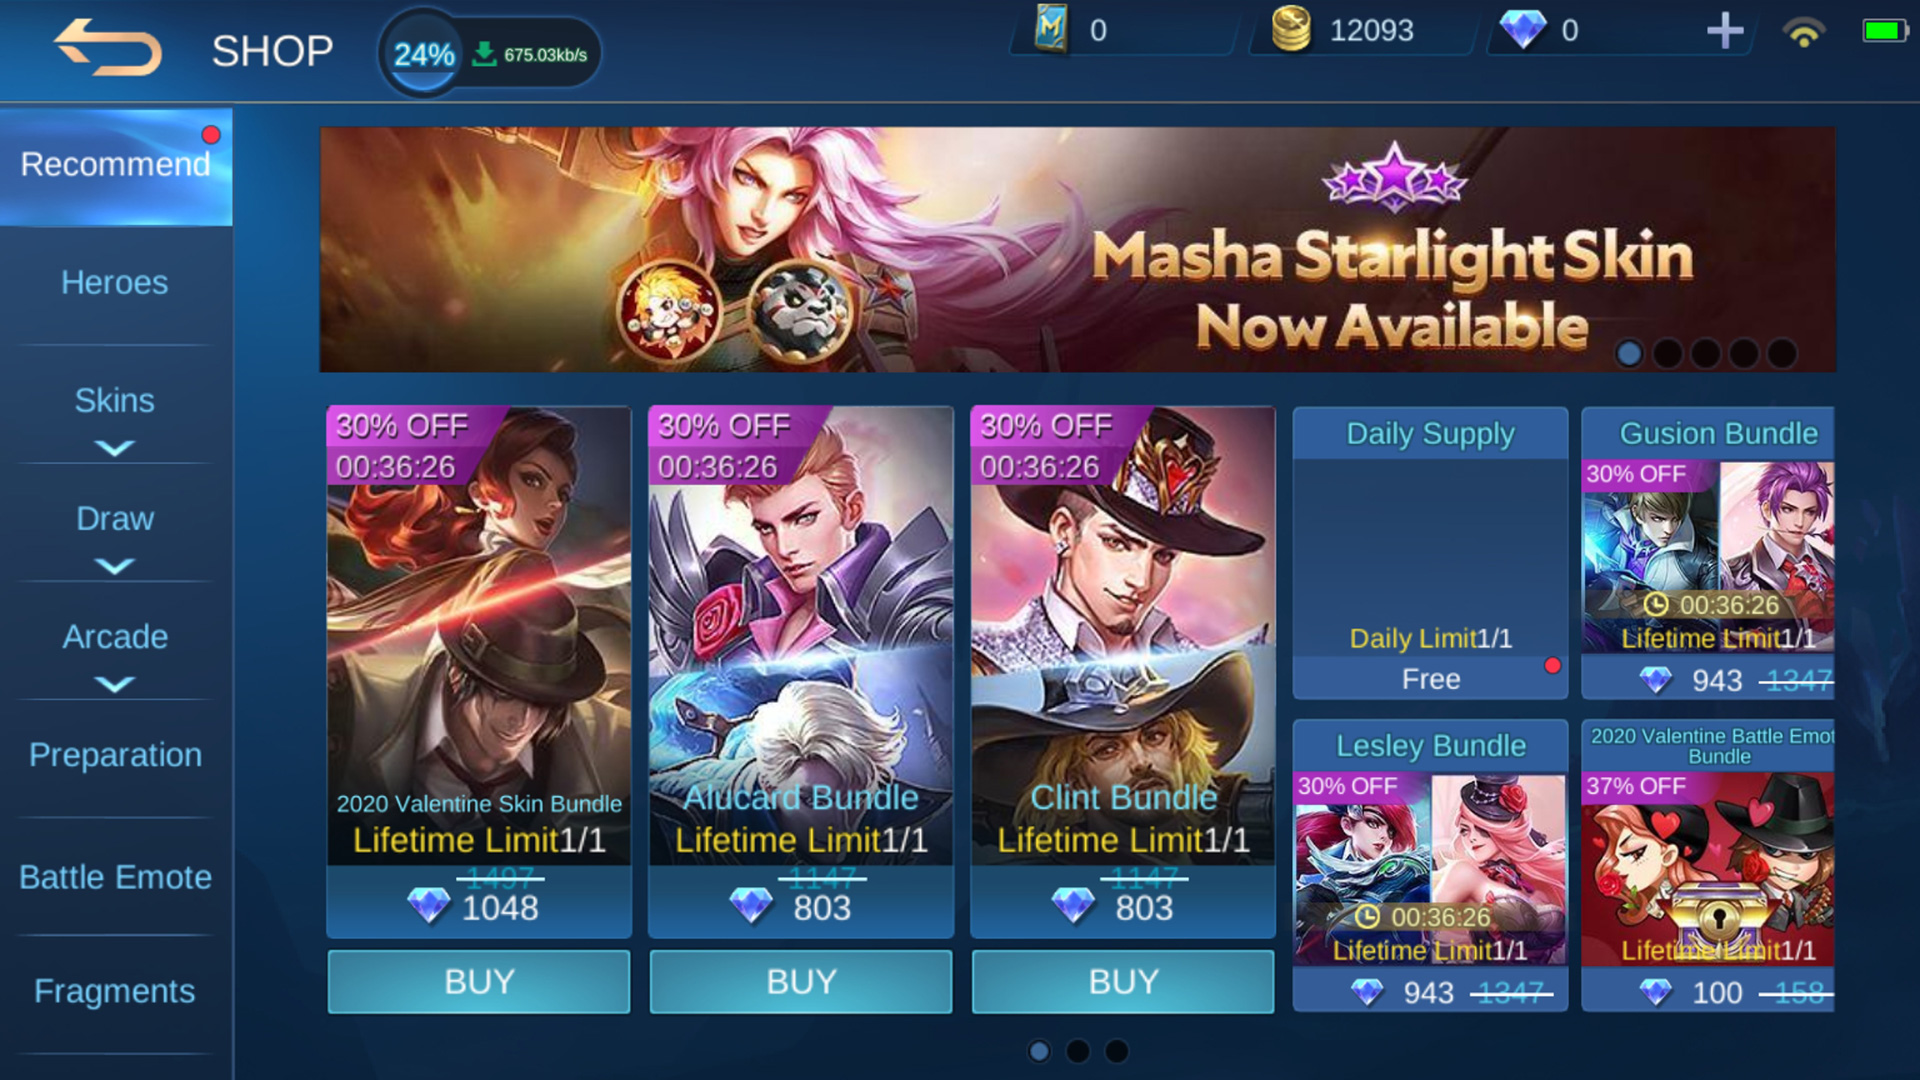Switch to the third bundle page dot

point(1116,1051)
